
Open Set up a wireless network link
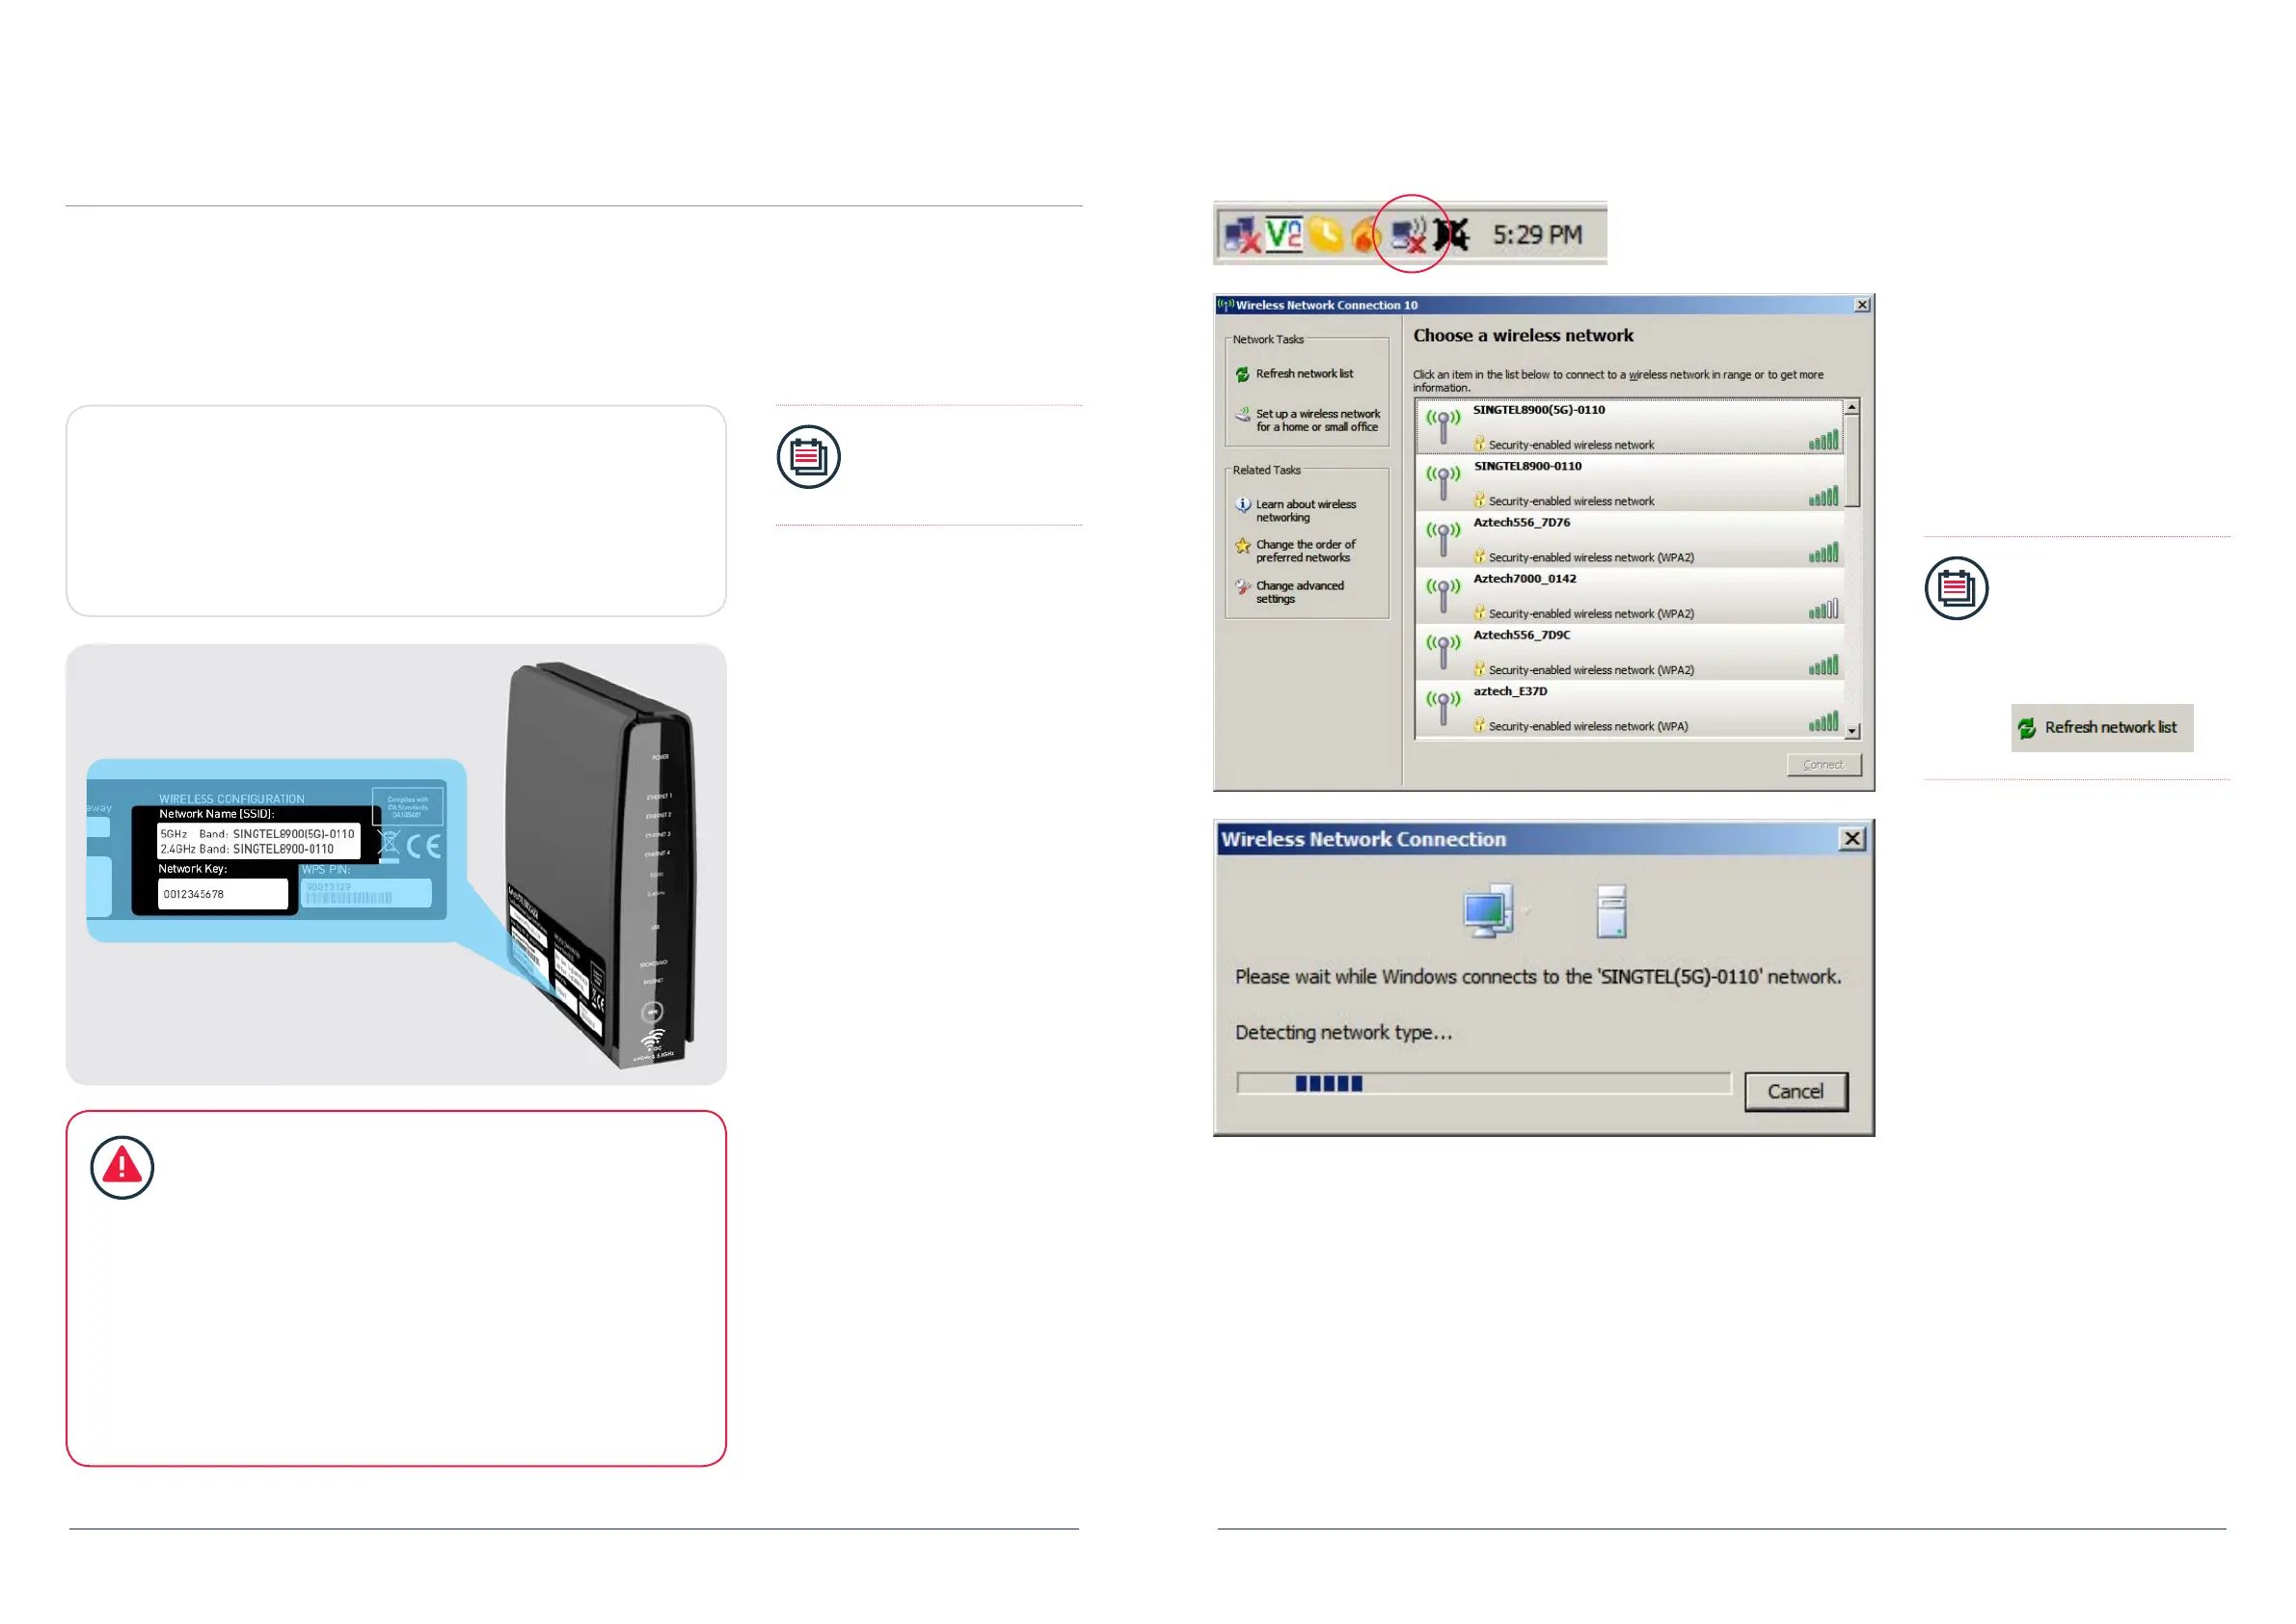coord(1316,420)
